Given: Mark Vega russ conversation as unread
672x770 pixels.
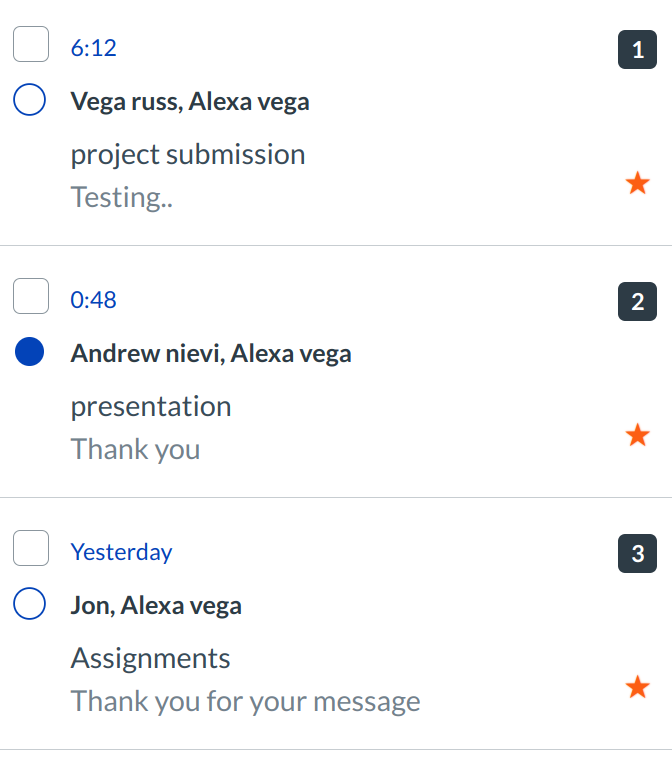Looking at the screenshot, I should point(31,100).
